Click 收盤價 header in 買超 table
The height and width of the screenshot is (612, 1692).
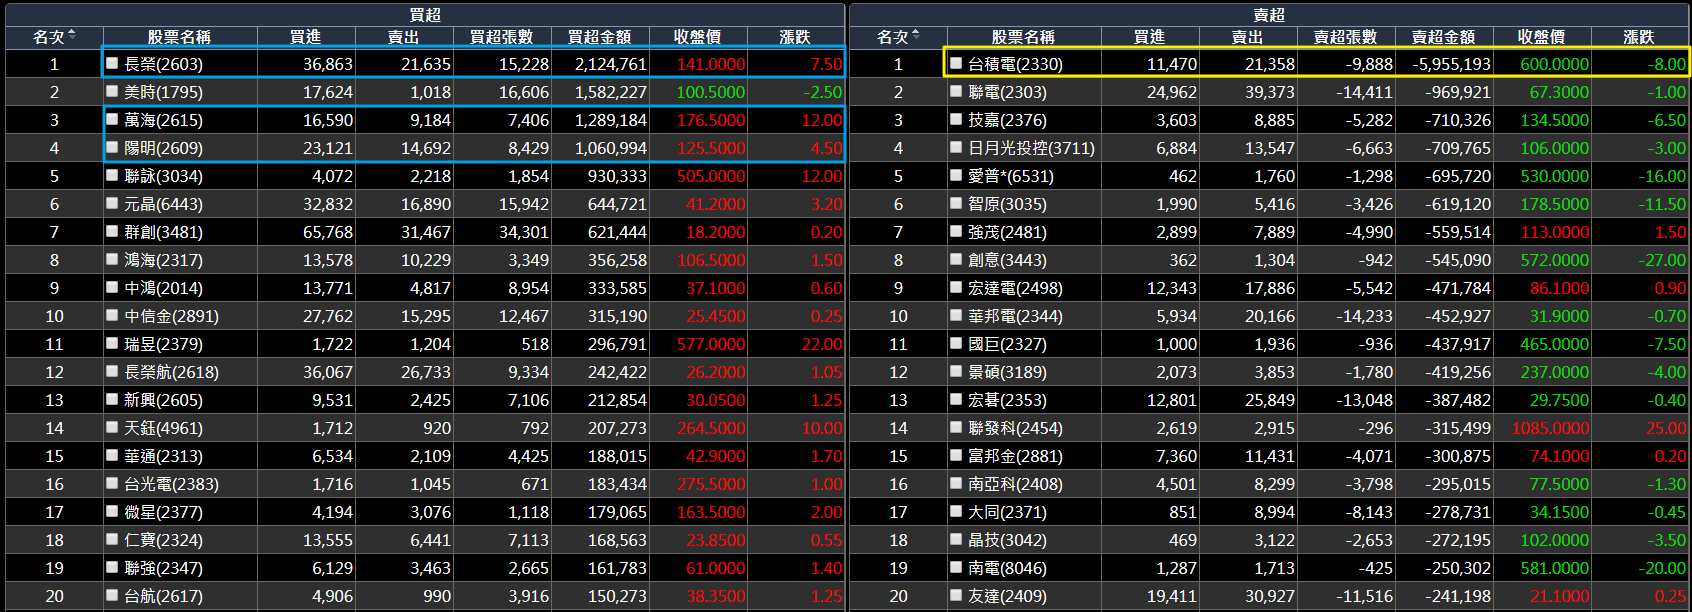click(697, 37)
